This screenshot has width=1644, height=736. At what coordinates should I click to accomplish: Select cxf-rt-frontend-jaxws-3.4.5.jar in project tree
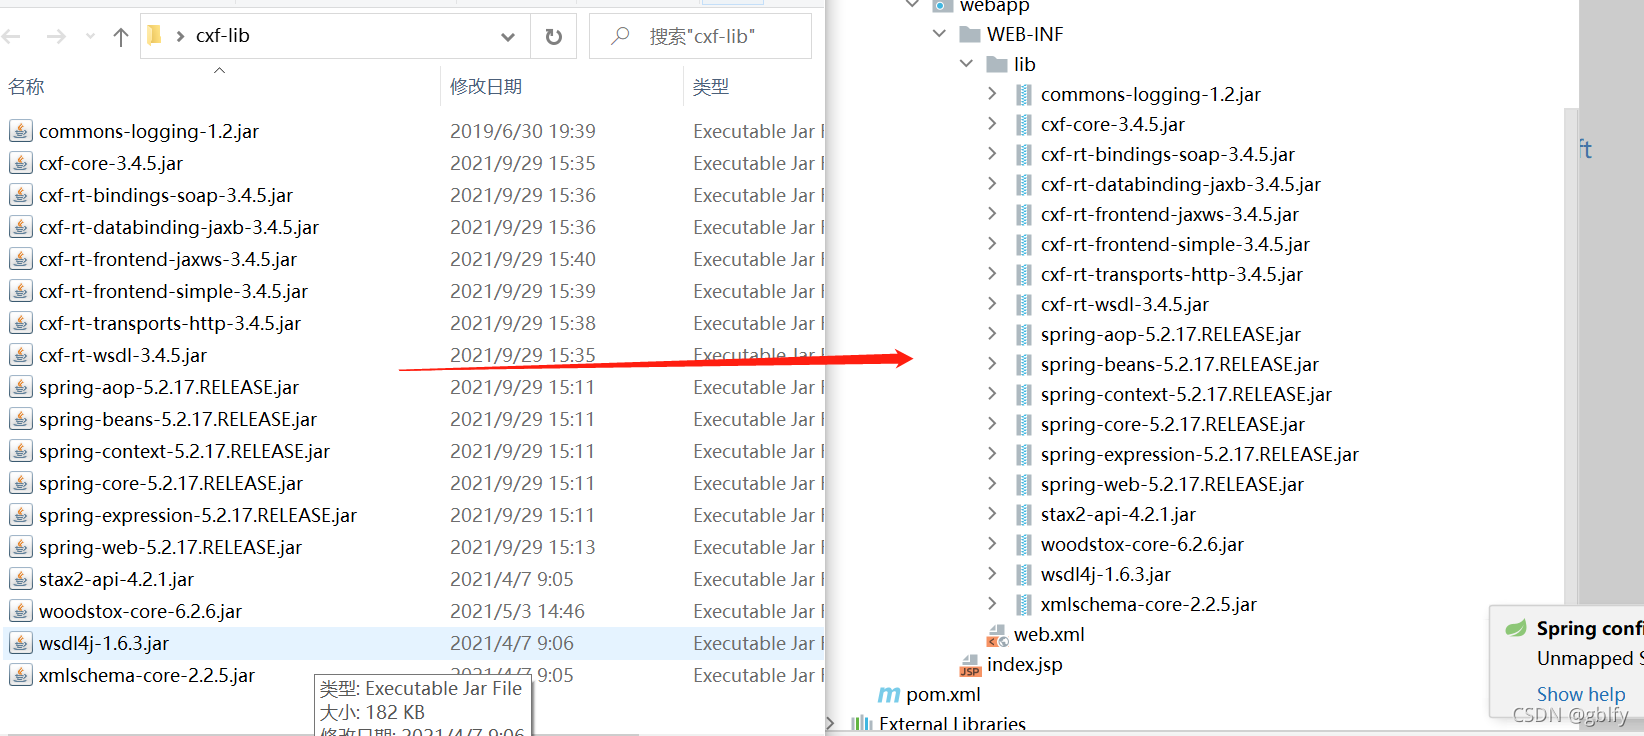pos(1170,214)
